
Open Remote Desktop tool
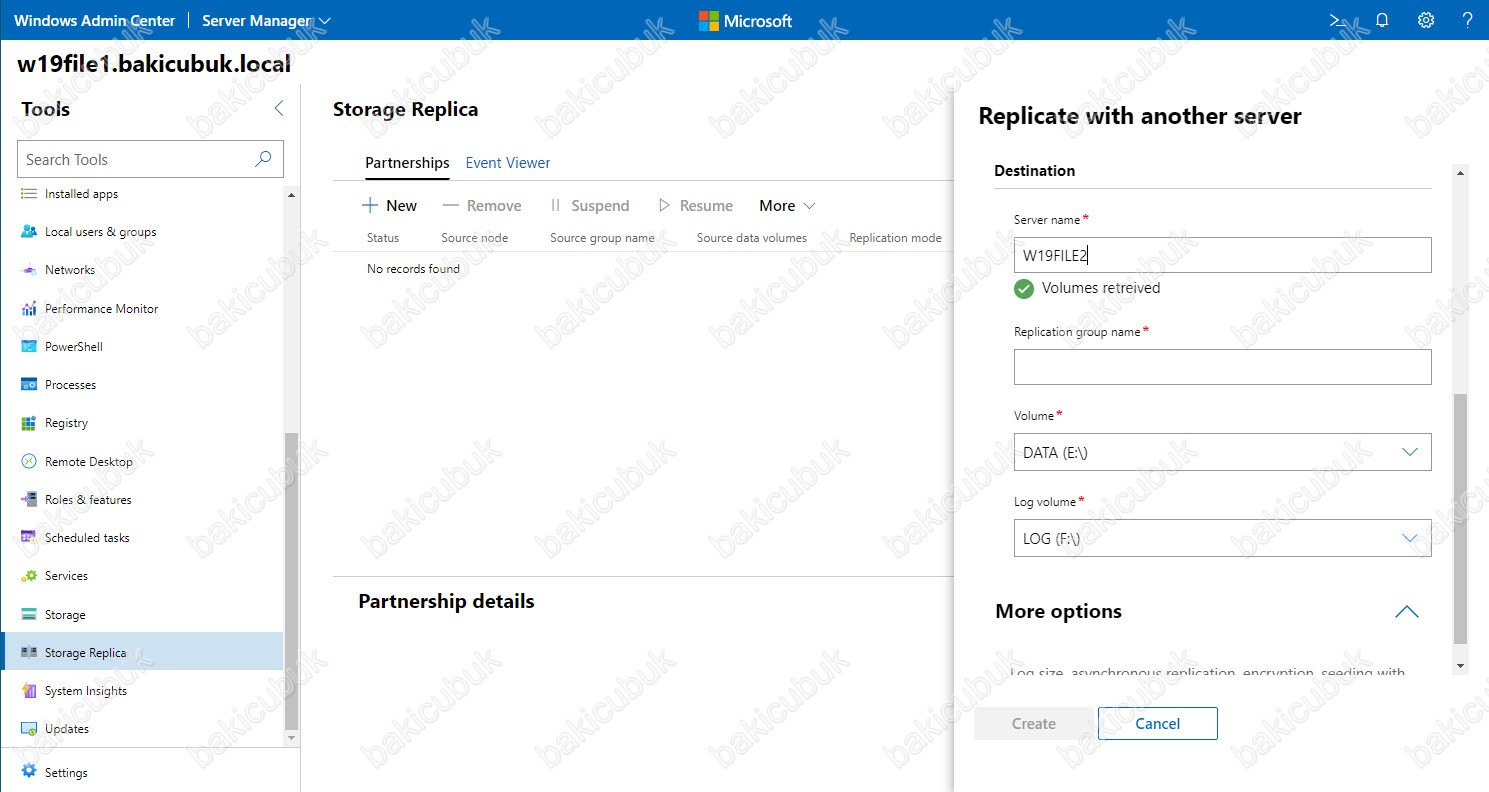(88, 461)
